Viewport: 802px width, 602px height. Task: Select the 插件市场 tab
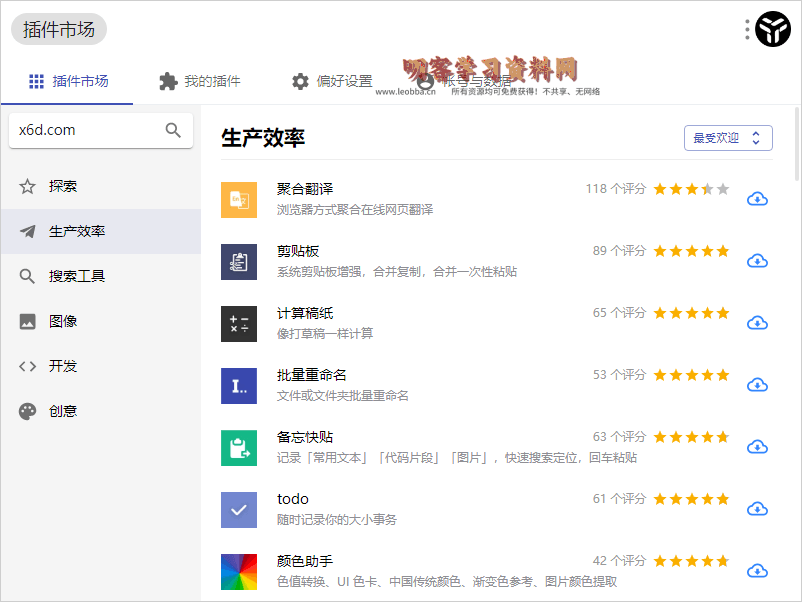click(68, 81)
